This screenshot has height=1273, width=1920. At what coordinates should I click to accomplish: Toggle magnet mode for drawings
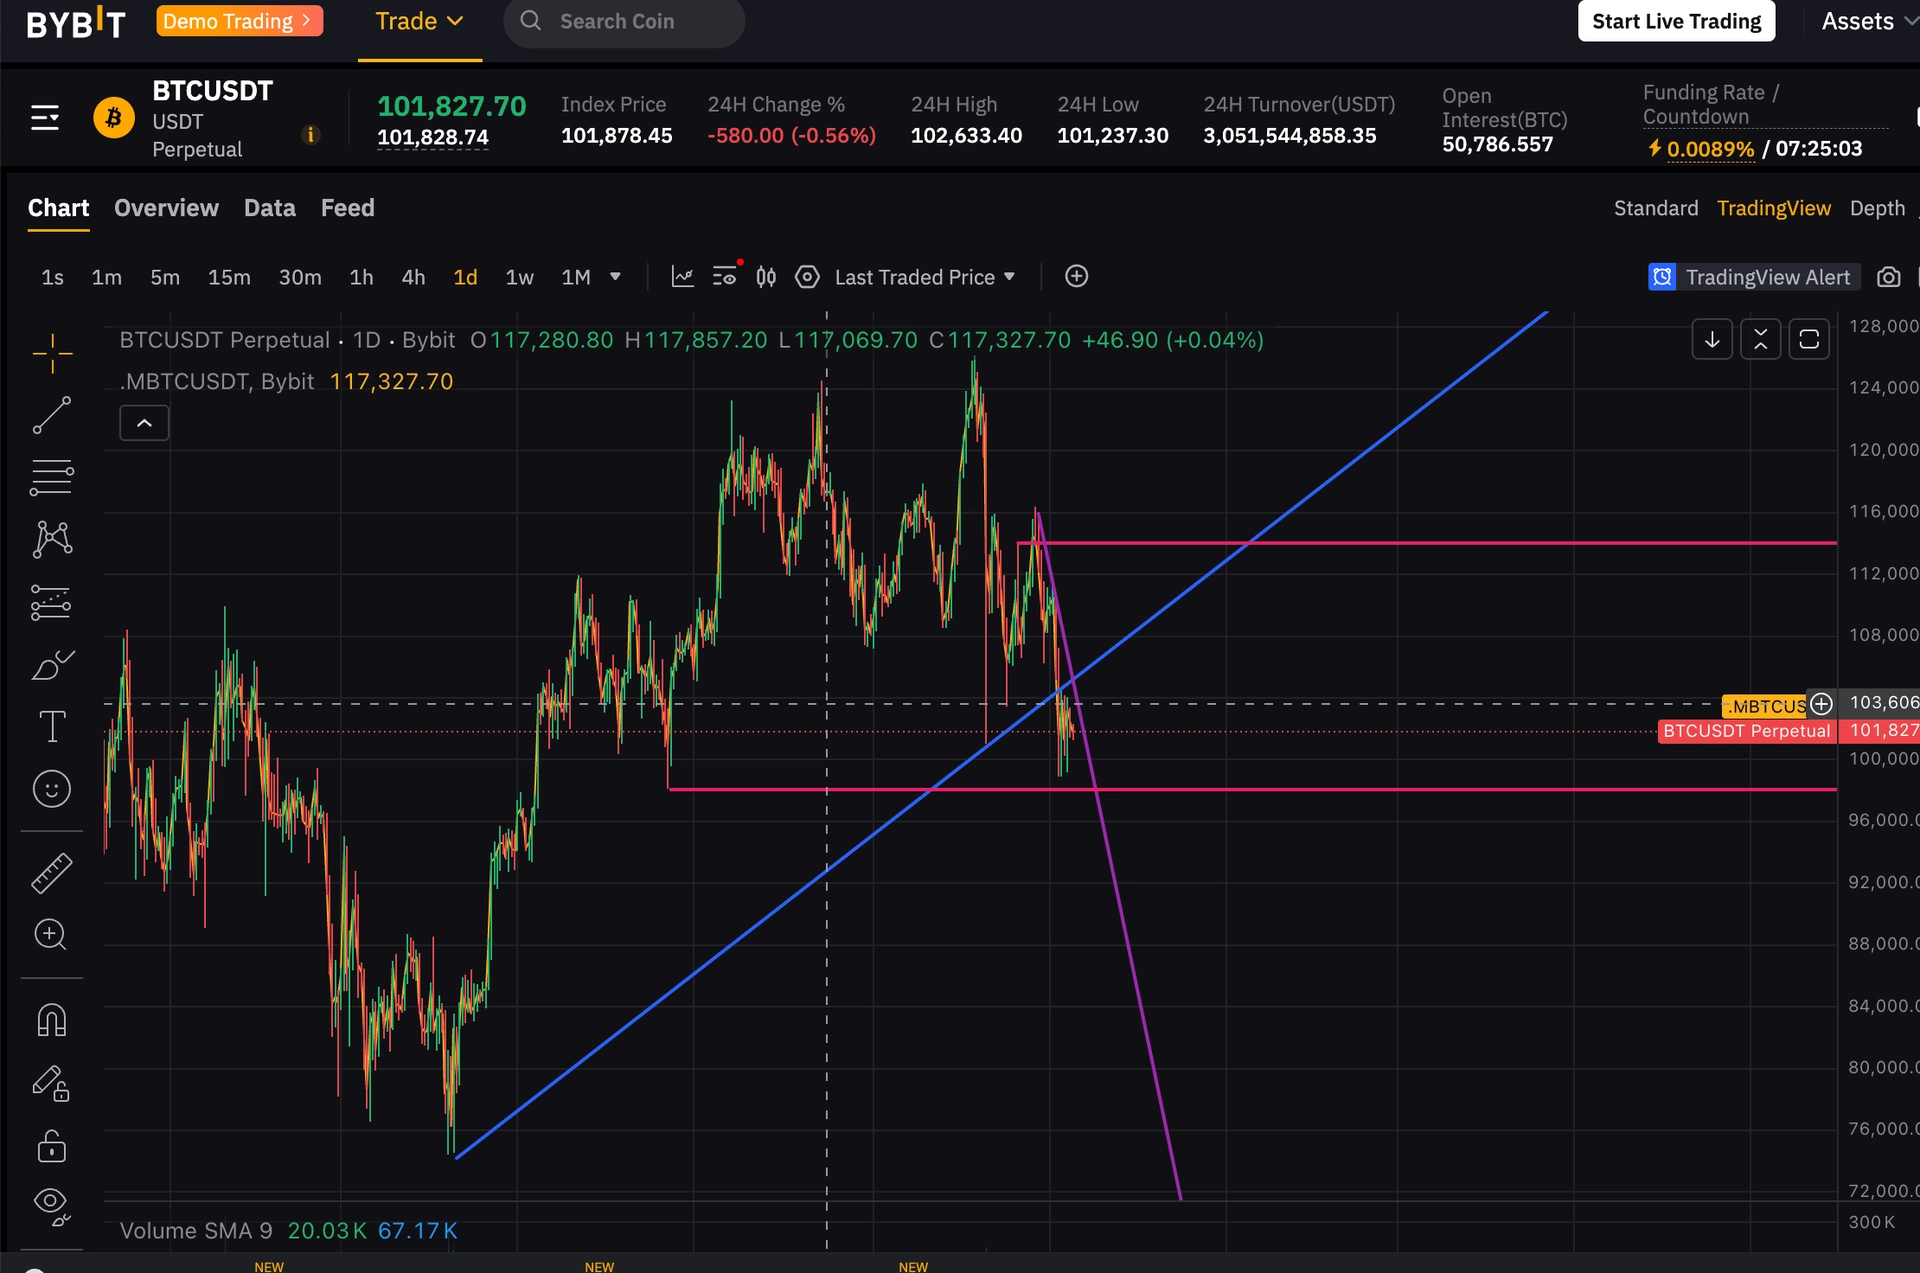pyautogui.click(x=52, y=1021)
